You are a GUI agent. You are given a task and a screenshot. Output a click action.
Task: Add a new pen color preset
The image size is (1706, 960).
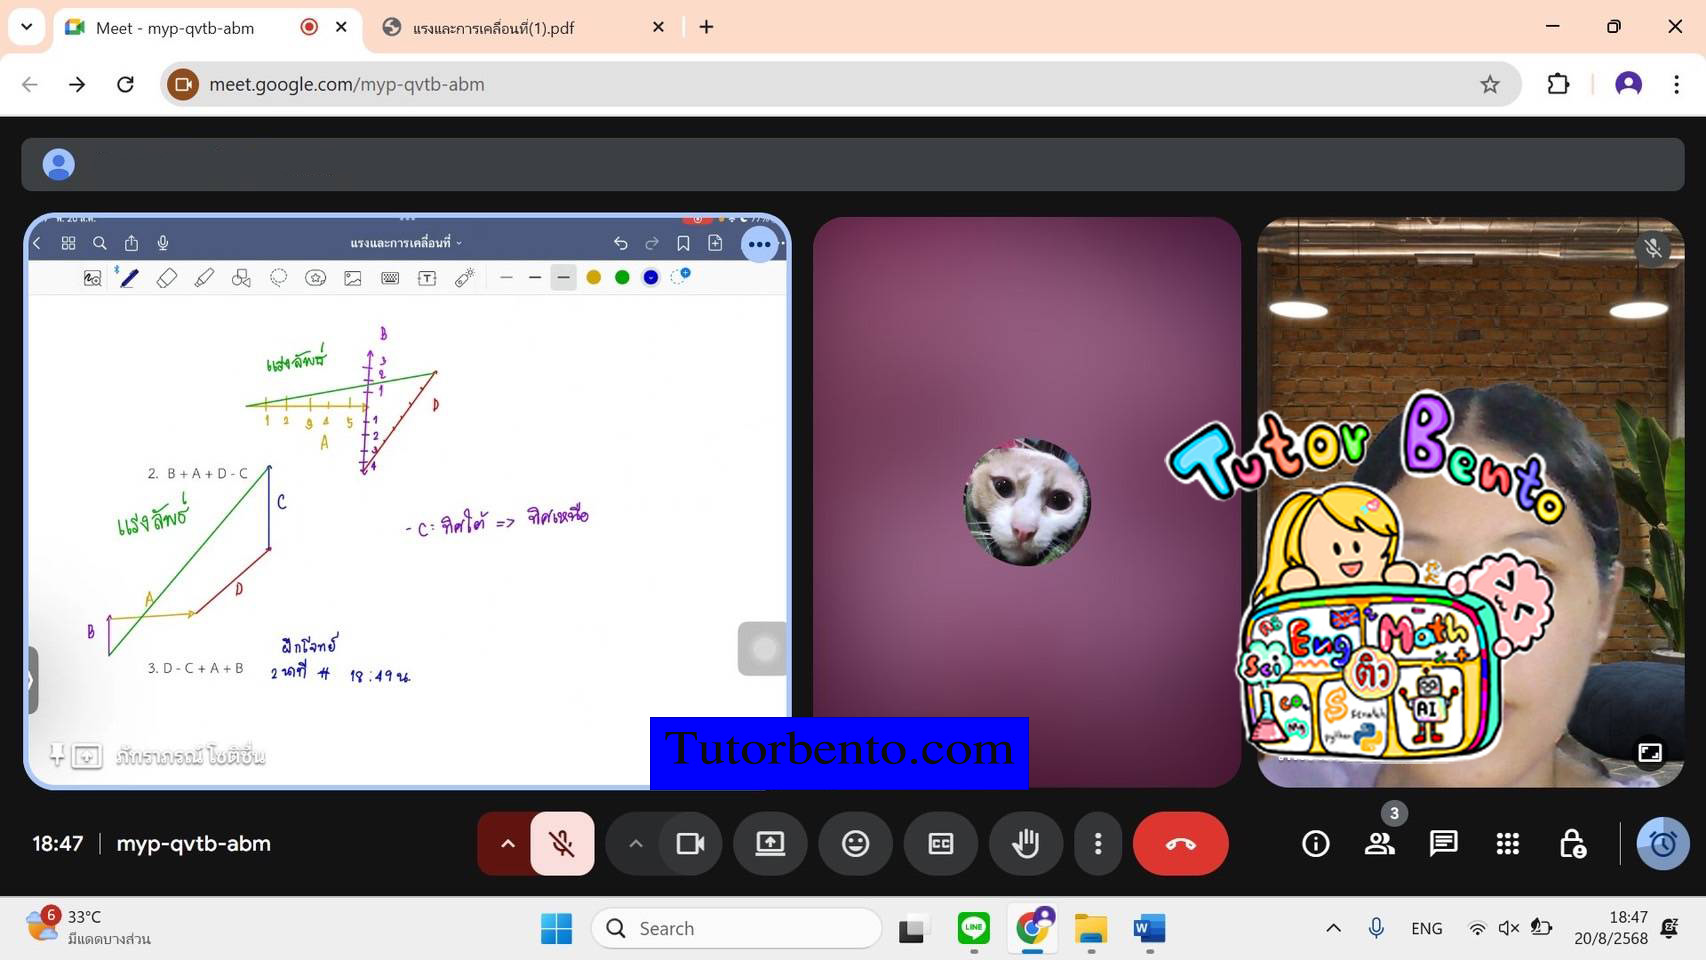click(x=680, y=276)
